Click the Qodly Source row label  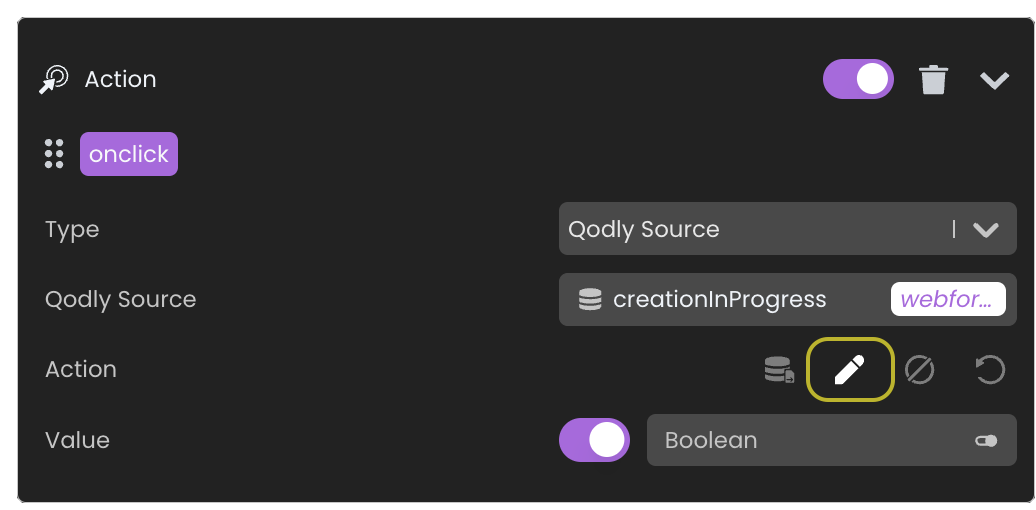[x=120, y=299]
